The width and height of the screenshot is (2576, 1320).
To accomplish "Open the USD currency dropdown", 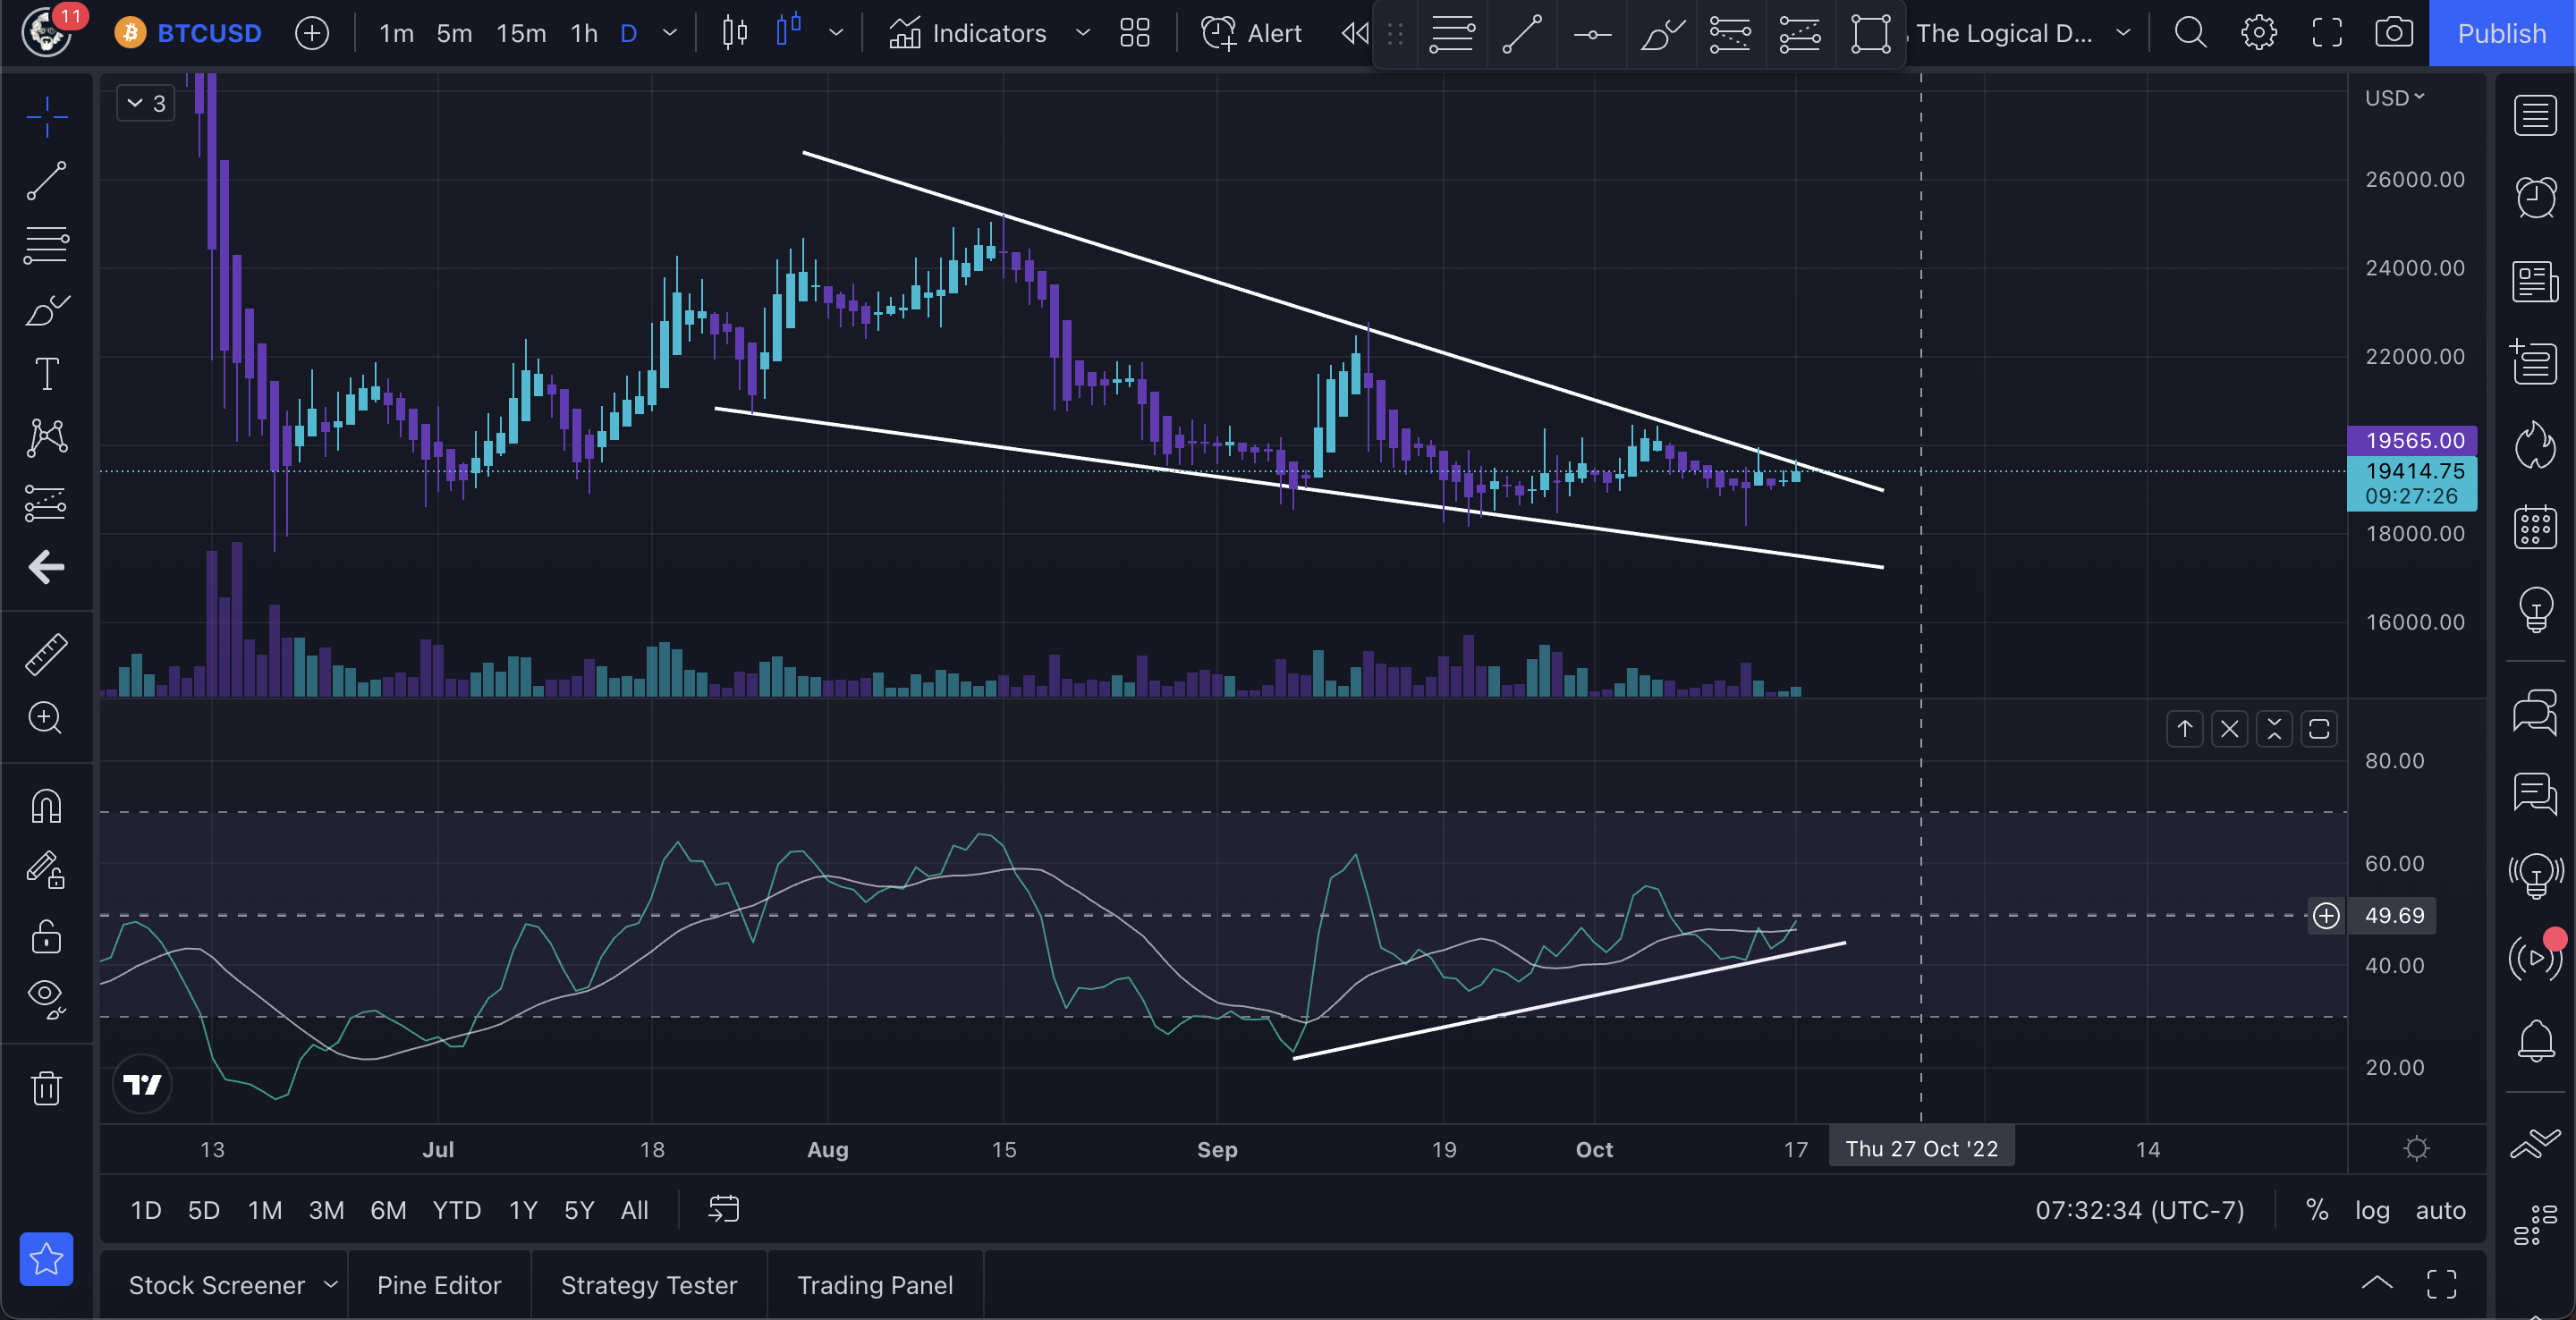I will pos(2394,98).
